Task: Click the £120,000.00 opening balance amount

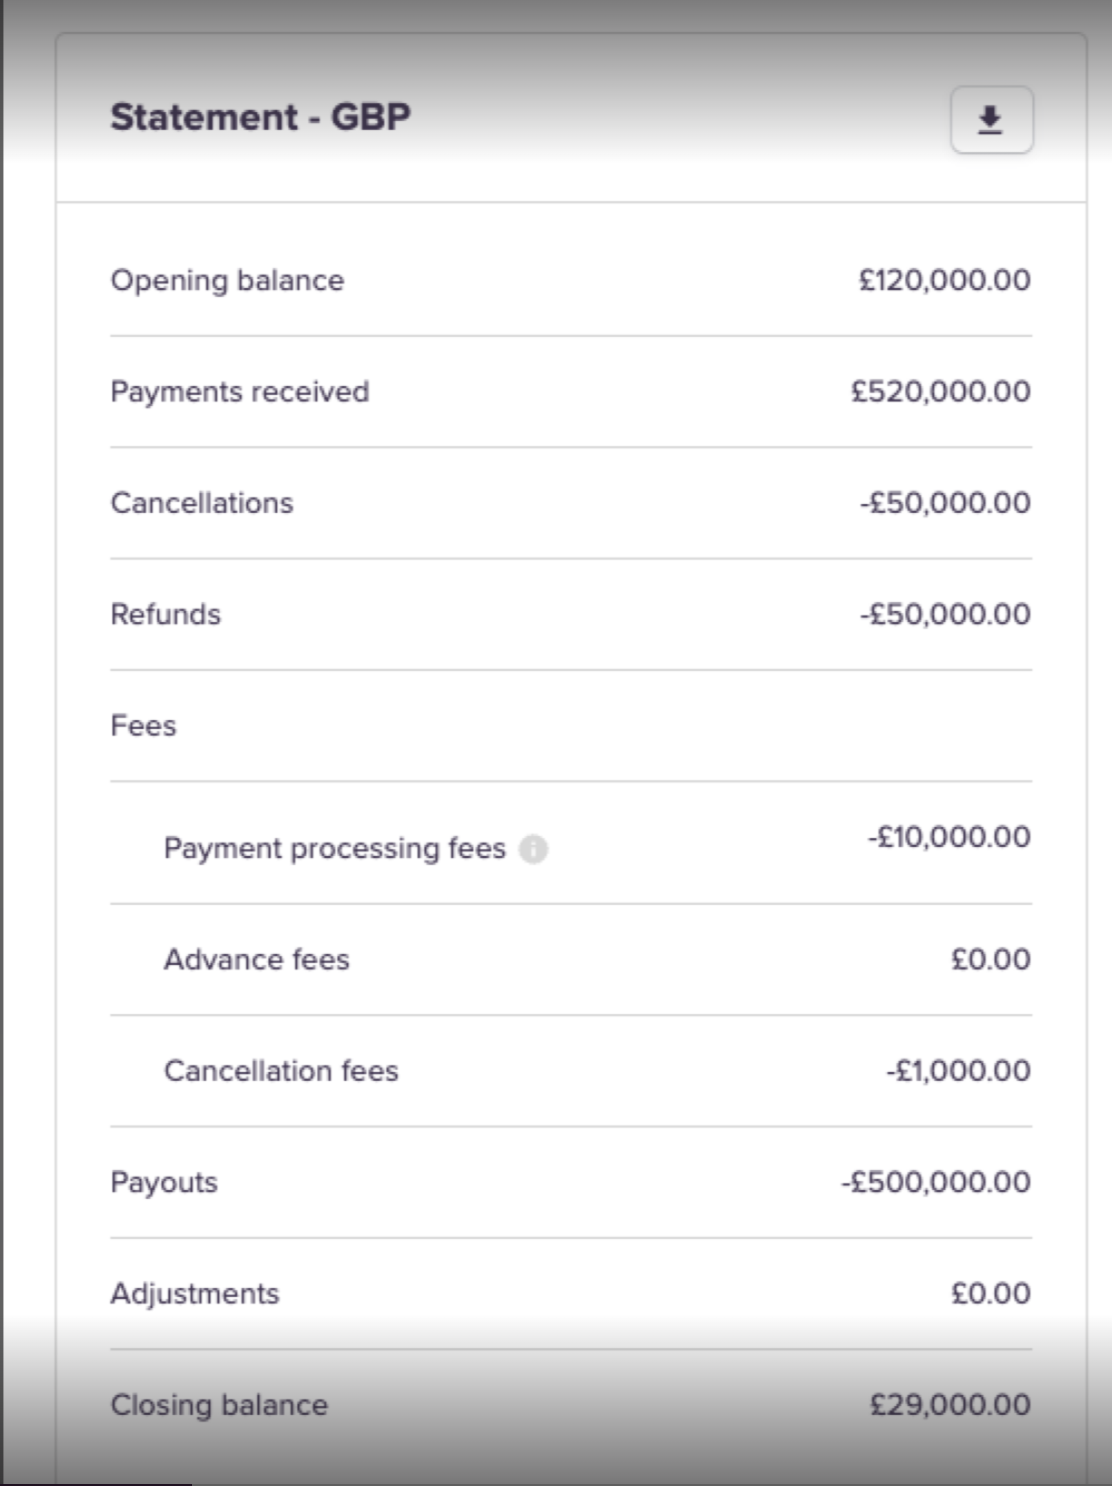Action: coord(944,280)
